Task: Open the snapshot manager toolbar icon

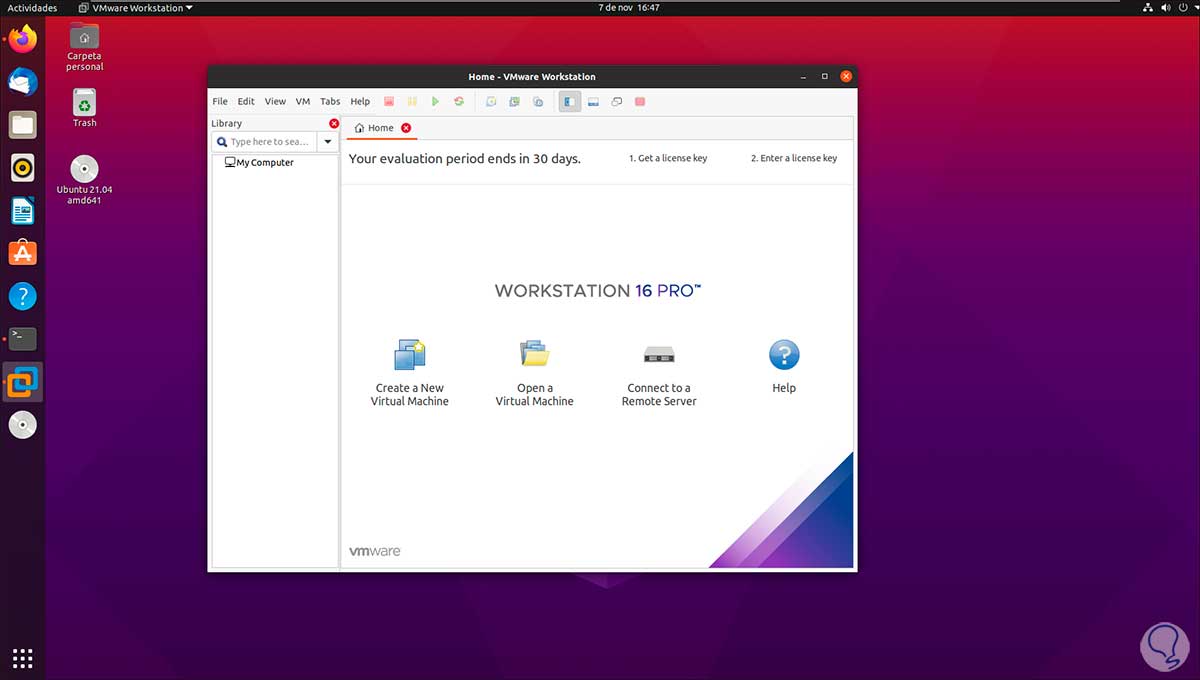Action: (538, 102)
